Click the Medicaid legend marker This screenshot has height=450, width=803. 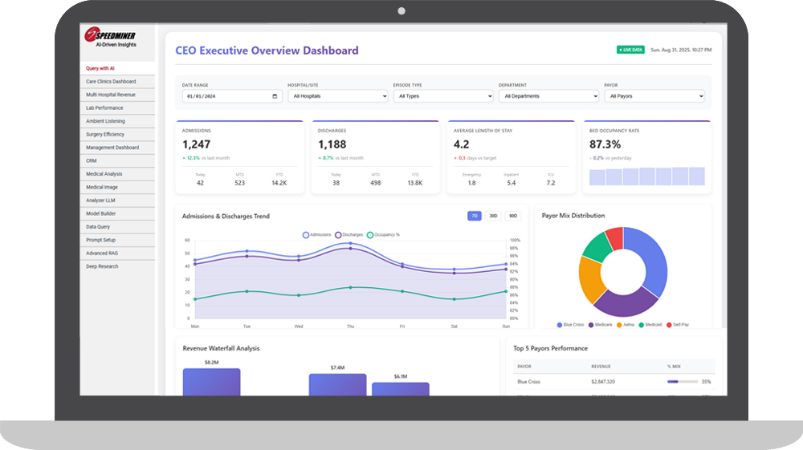tap(643, 325)
